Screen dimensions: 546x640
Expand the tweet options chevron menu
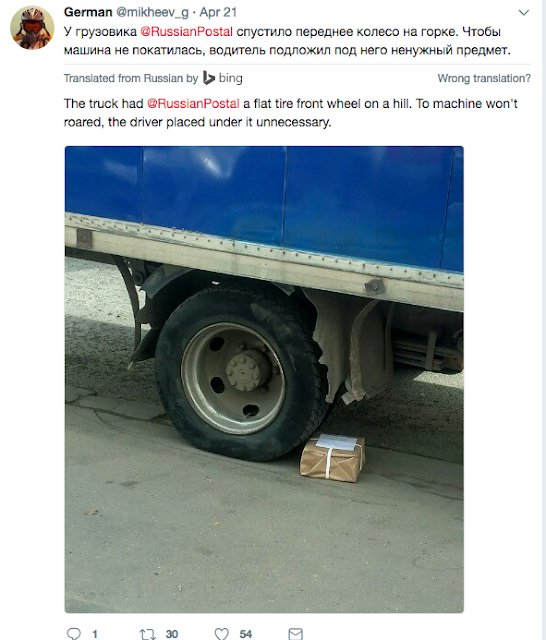pyautogui.click(x=524, y=12)
